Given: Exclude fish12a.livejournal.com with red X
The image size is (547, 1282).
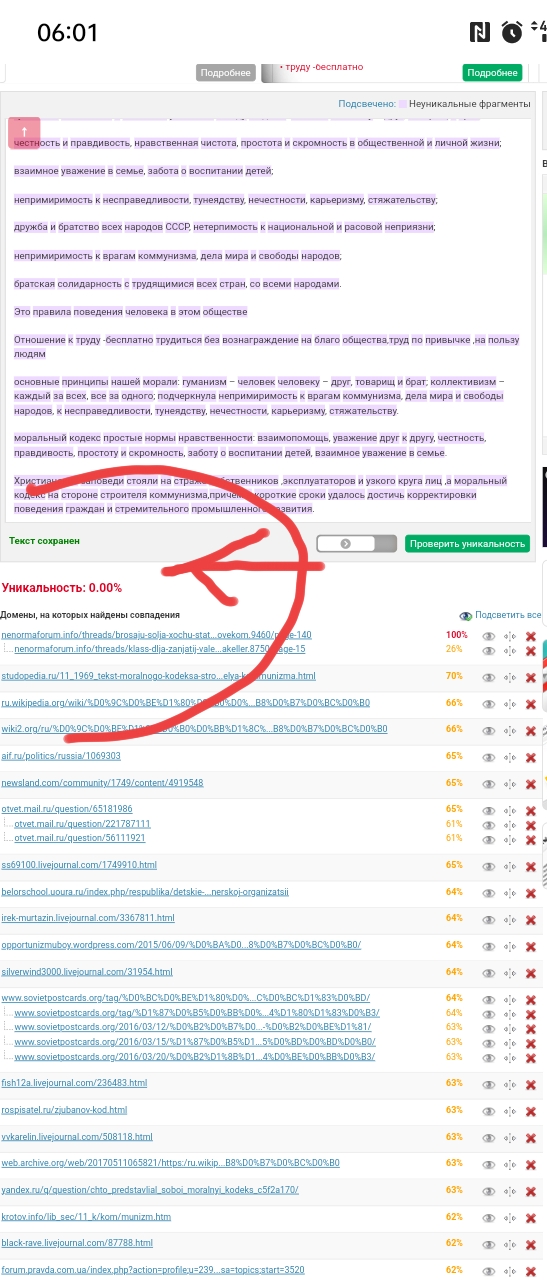Looking at the screenshot, I should click(531, 1083).
